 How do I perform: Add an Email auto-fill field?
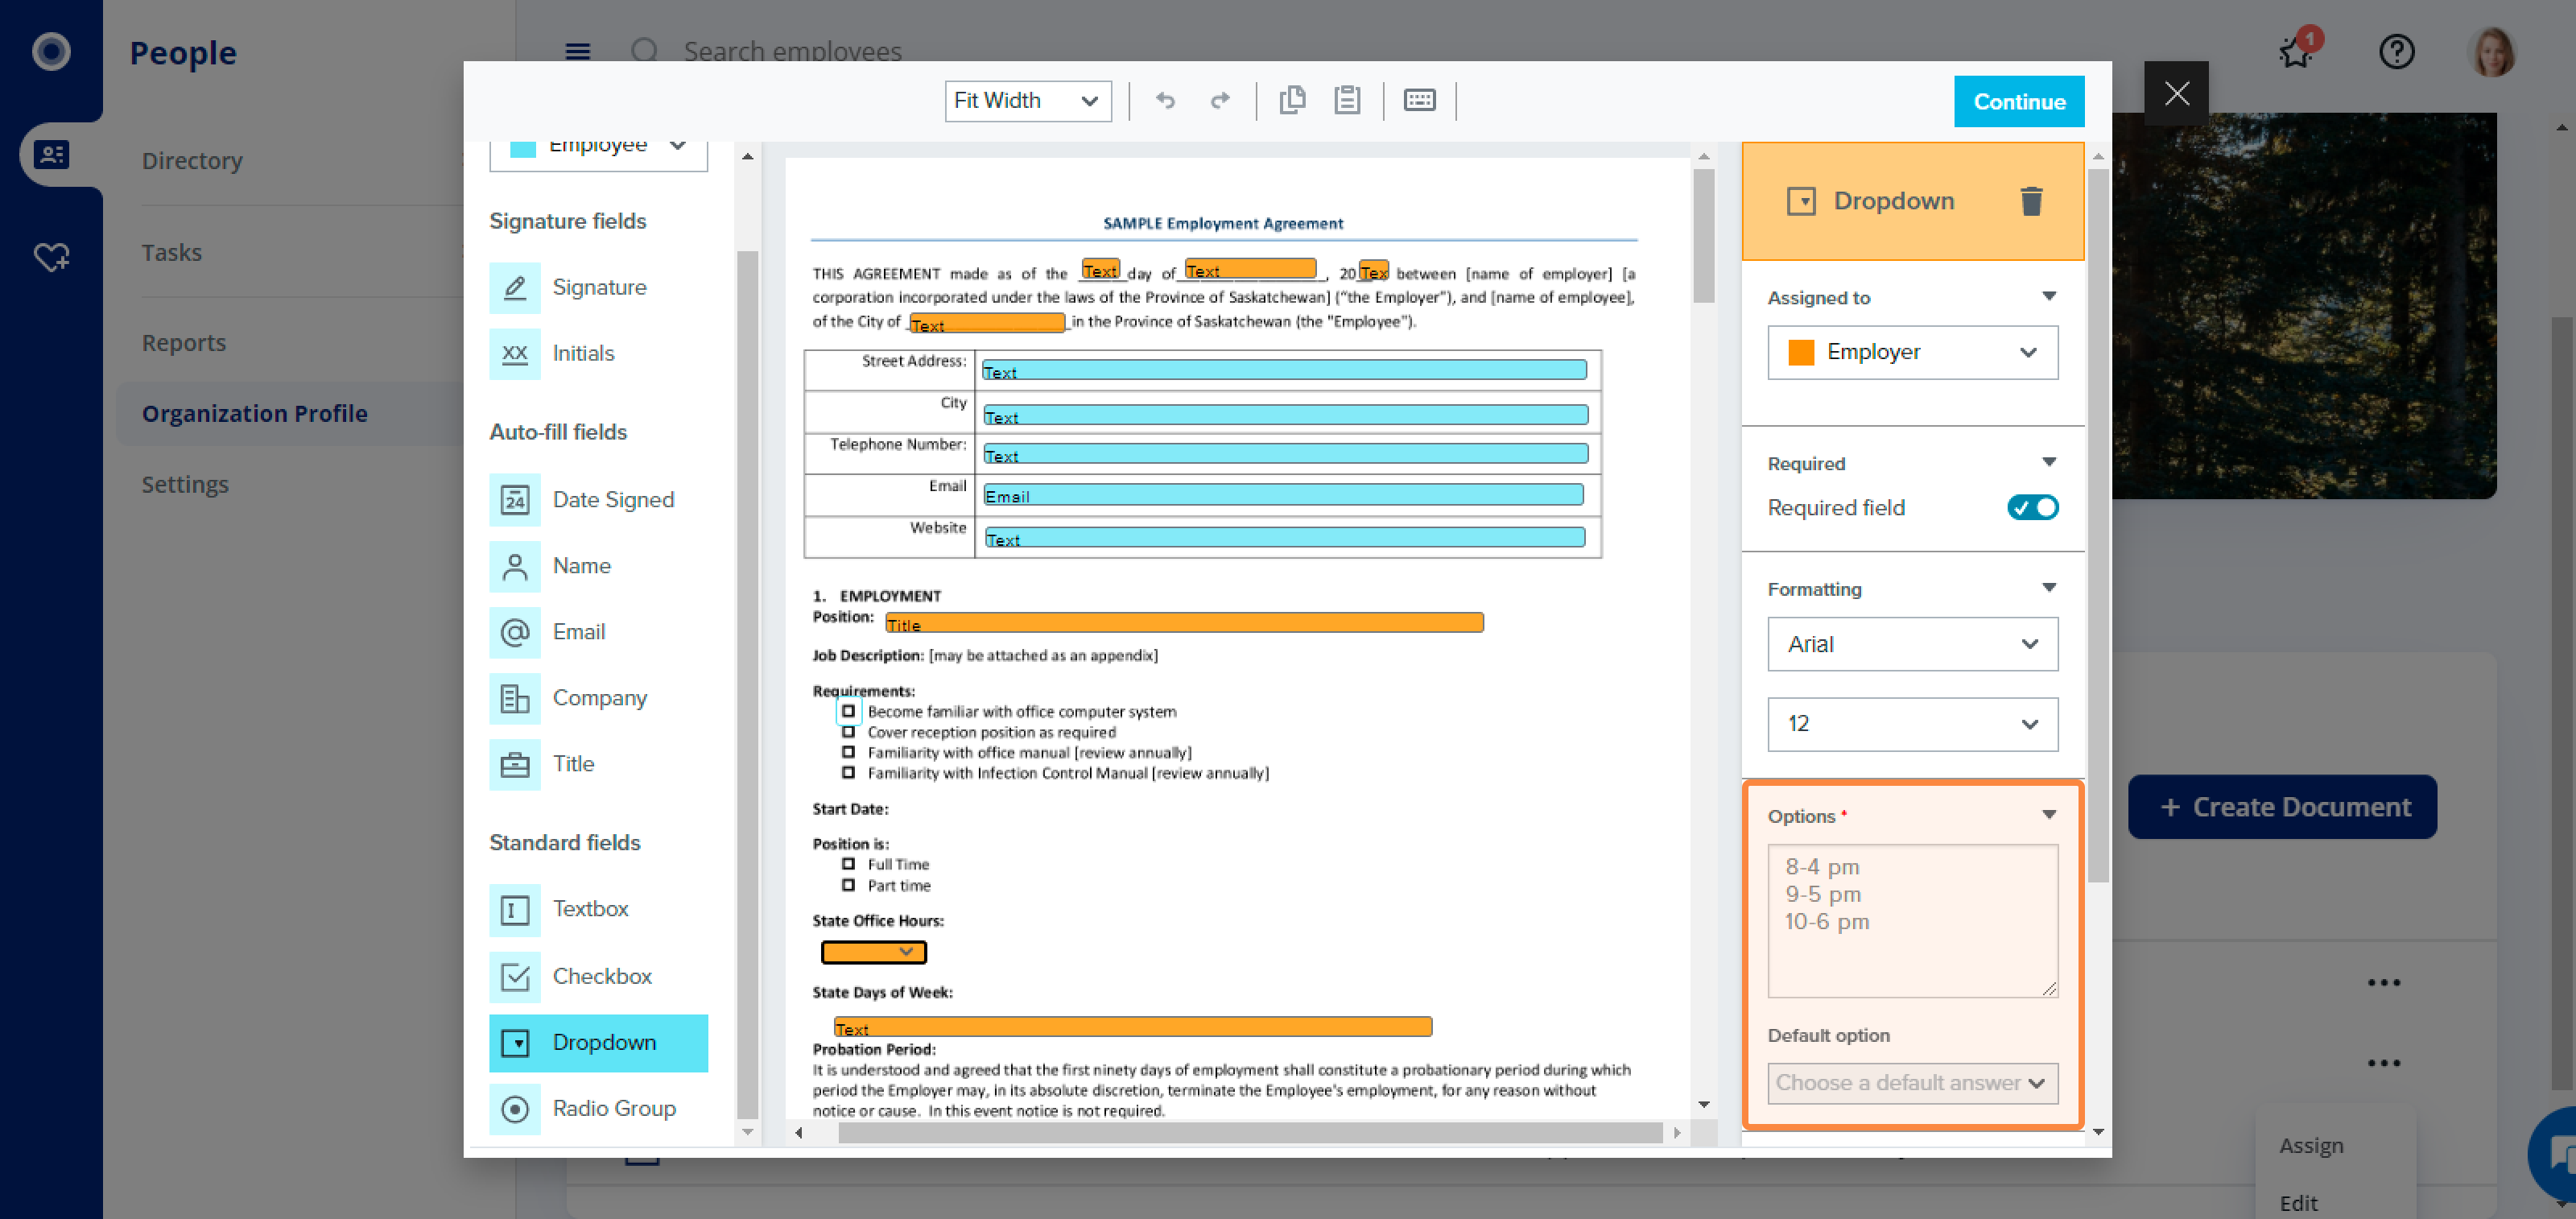598,632
